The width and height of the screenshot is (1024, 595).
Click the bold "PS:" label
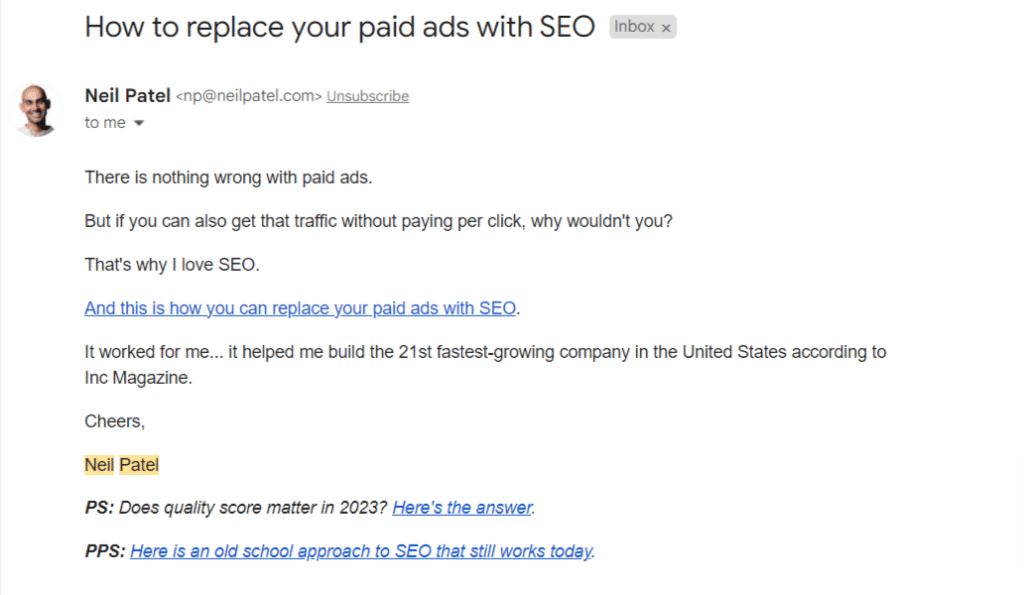coord(100,508)
